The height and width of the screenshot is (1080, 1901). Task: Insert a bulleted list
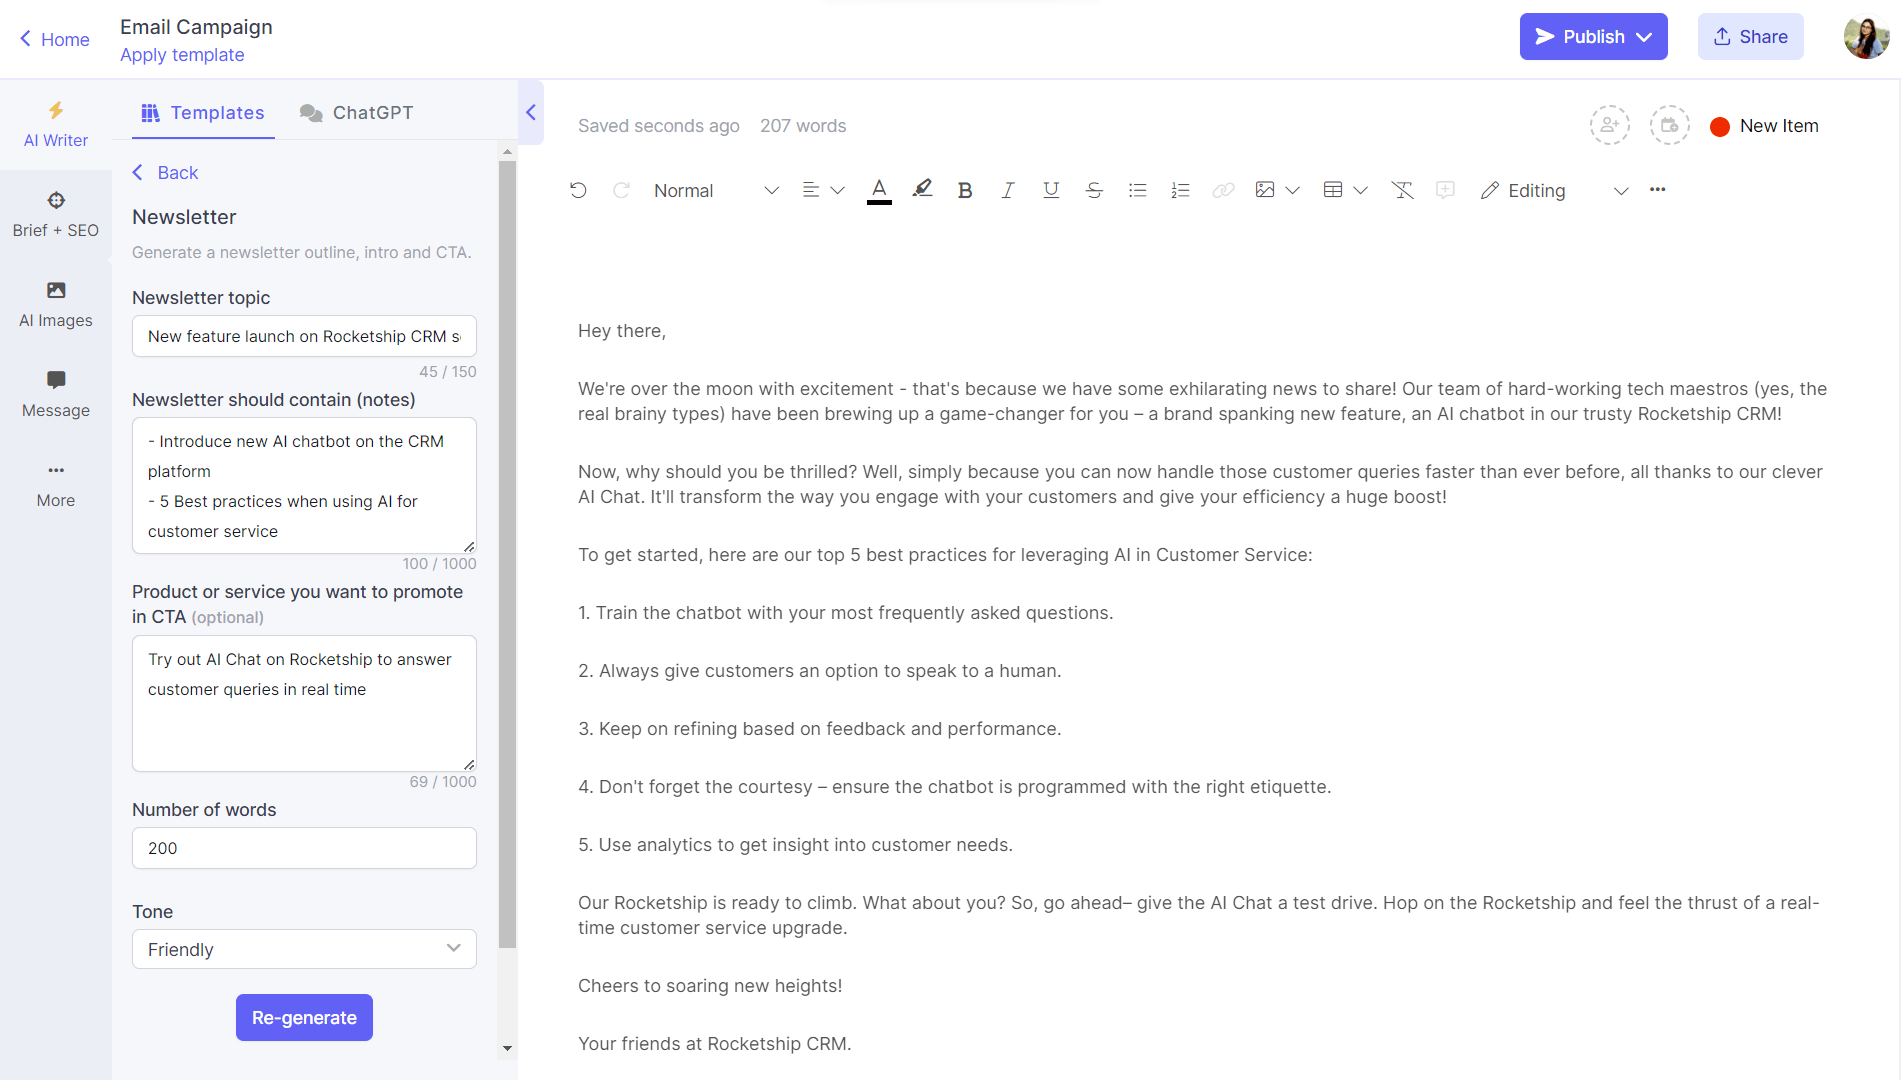coord(1137,190)
